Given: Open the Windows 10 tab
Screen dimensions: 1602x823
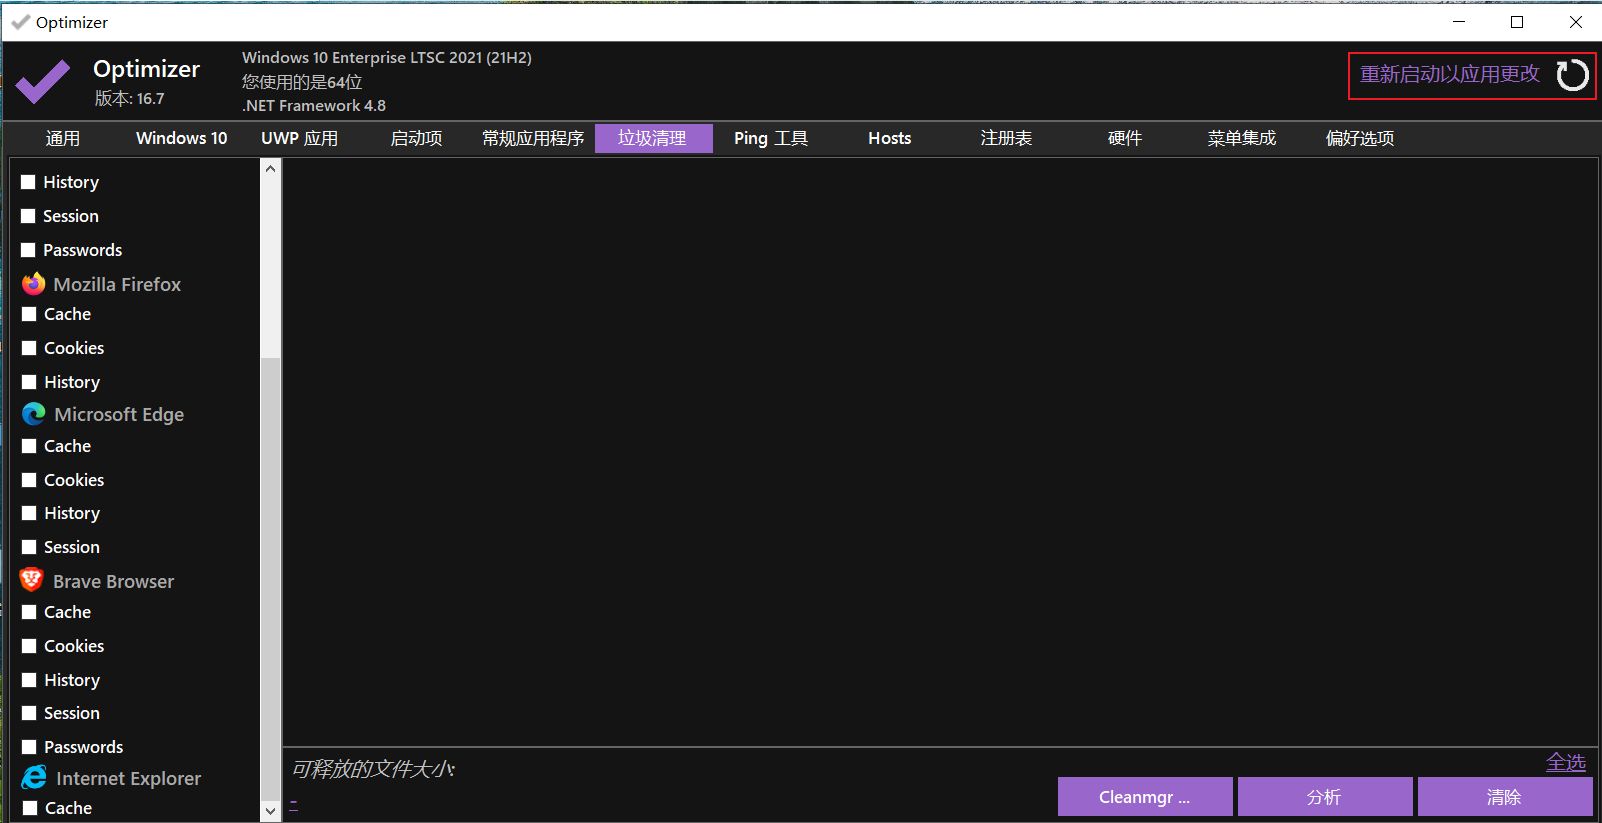Looking at the screenshot, I should point(181,138).
